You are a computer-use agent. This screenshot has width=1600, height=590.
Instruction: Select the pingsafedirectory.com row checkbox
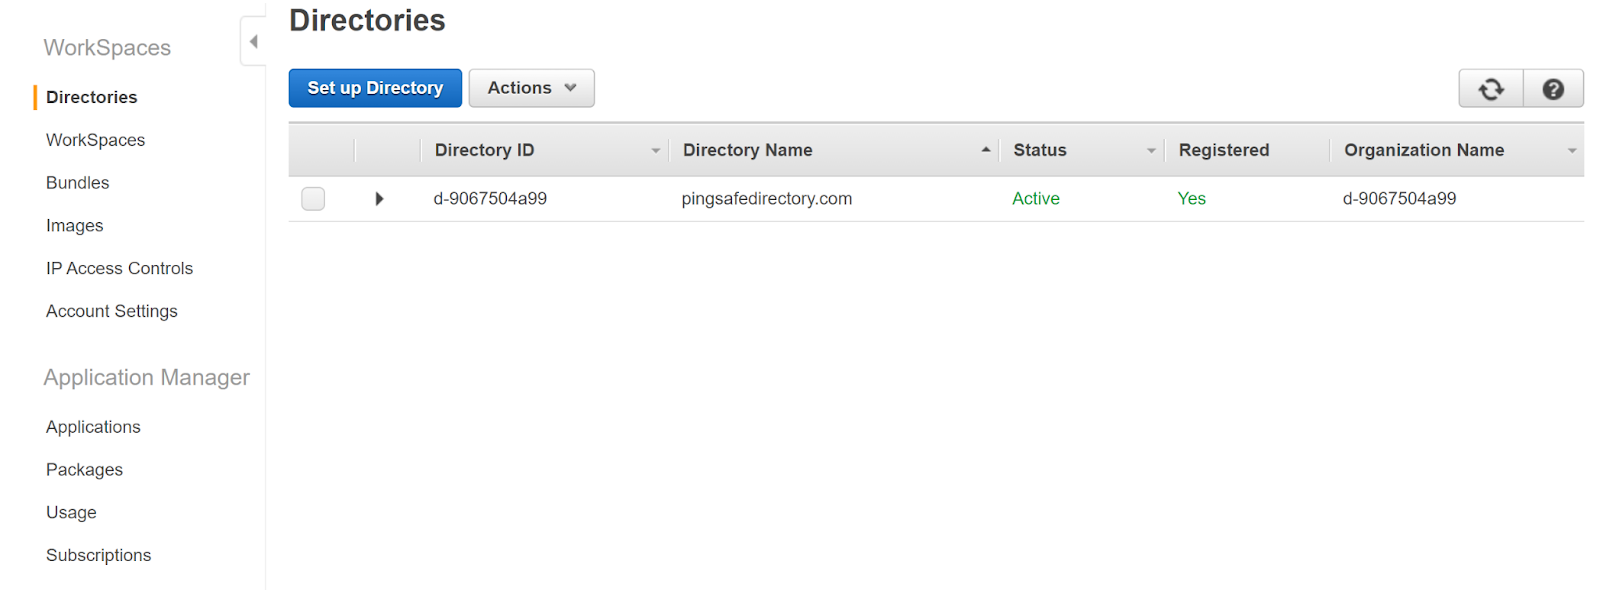pyautogui.click(x=313, y=199)
